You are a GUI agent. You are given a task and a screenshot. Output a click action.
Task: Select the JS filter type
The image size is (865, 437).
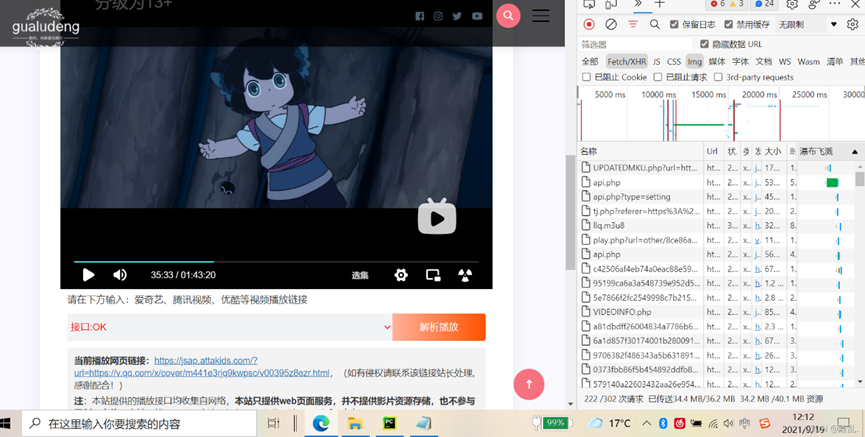(x=656, y=61)
